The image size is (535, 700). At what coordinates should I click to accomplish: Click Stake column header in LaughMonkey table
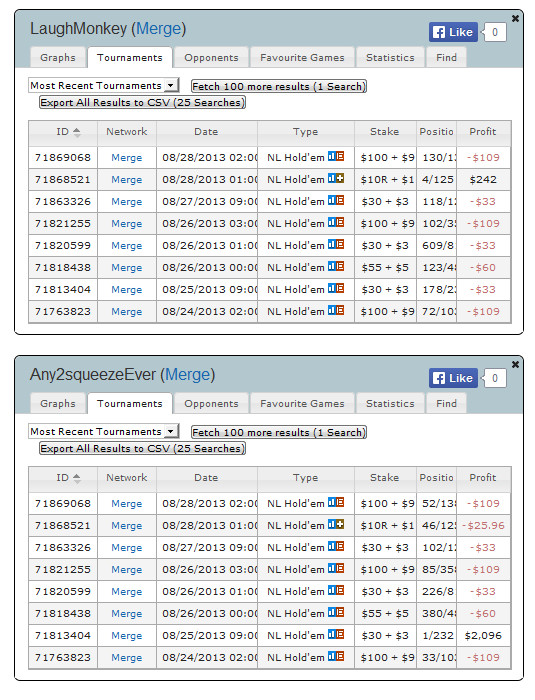385,132
